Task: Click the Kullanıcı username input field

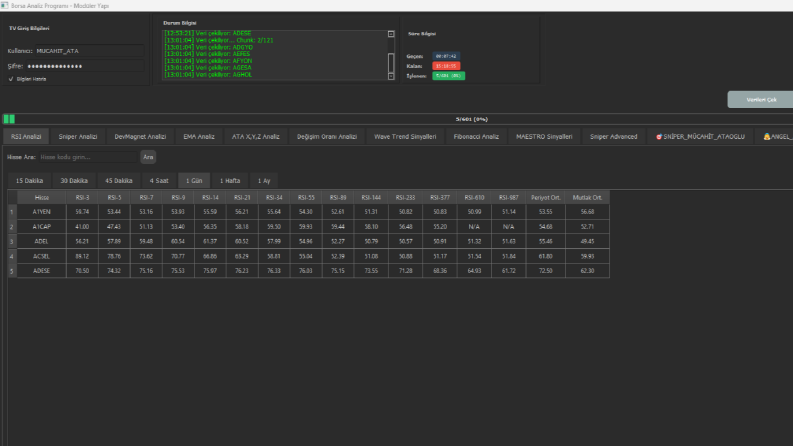Action: [x=90, y=51]
